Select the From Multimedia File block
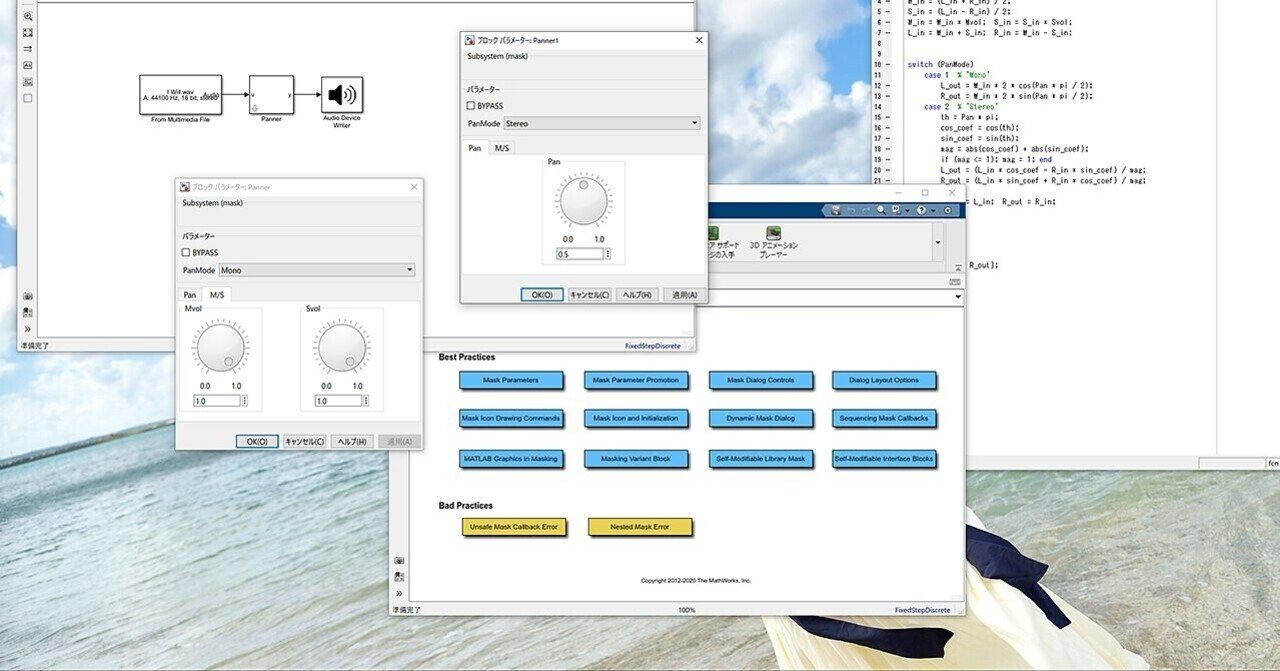The image size is (1280, 671). pyautogui.click(x=180, y=95)
